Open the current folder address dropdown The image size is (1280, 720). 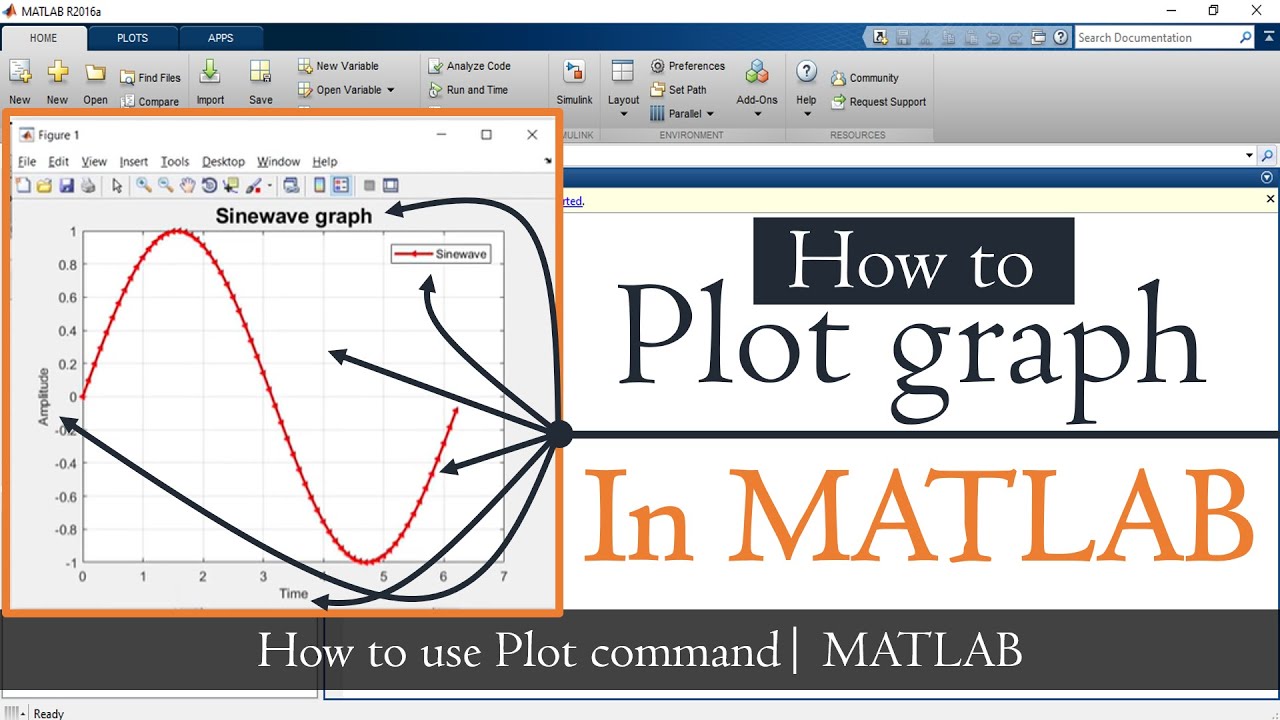tap(1249, 156)
